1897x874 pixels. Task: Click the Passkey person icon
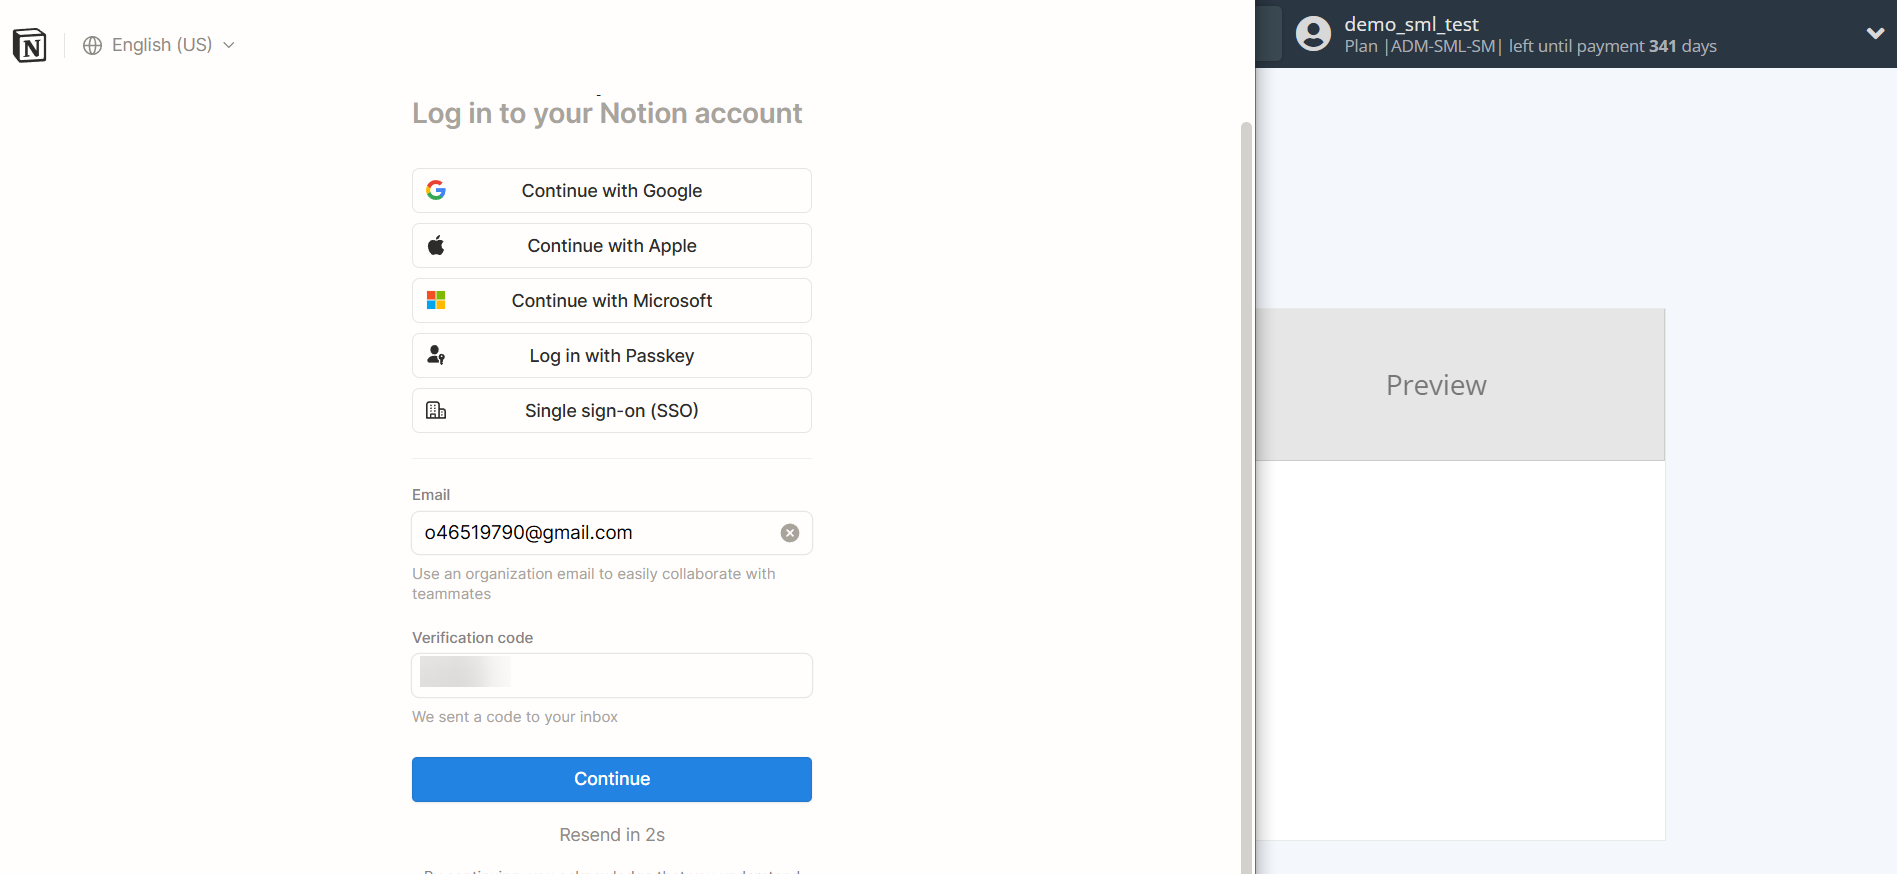tap(436, 355)
